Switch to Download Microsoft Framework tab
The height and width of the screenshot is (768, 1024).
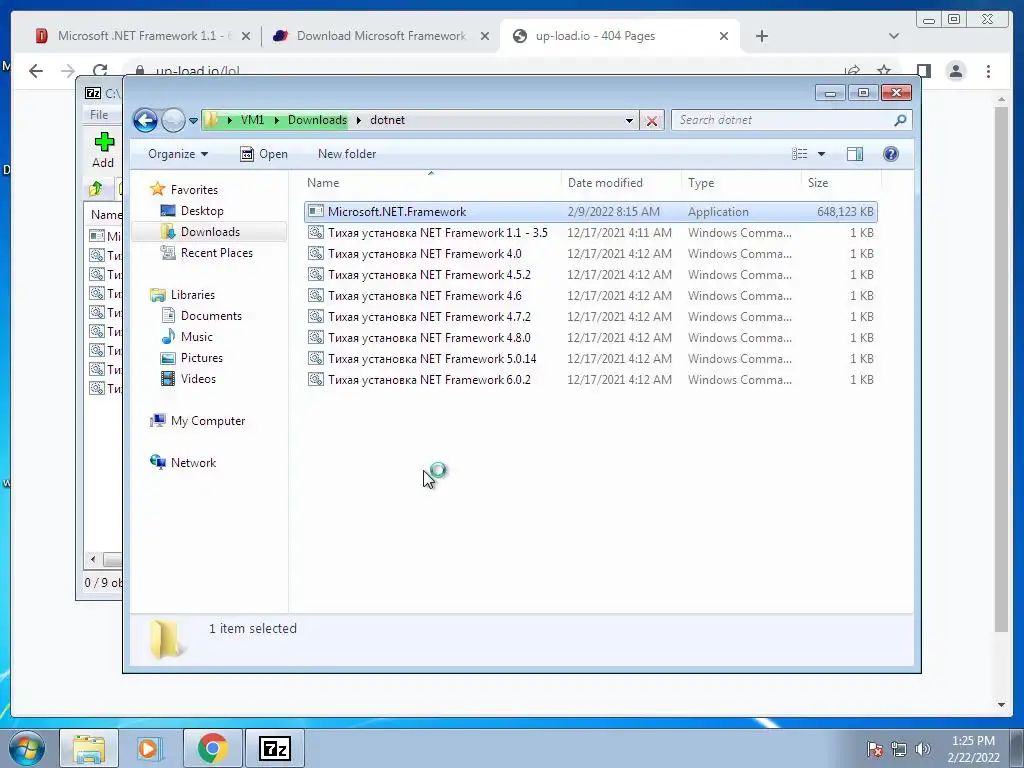click(381, 36)
